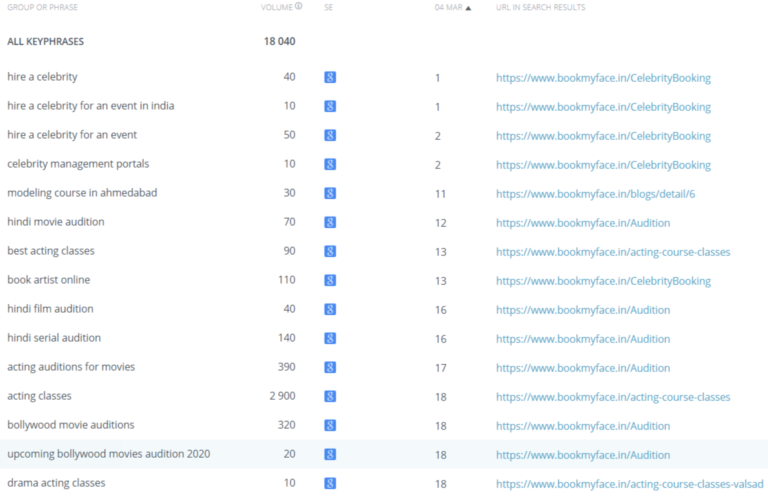Open Audition link for 'upcoming bollywood movies audition 2020'
This screenshot has width=768, height=497.
click(583, 455)
